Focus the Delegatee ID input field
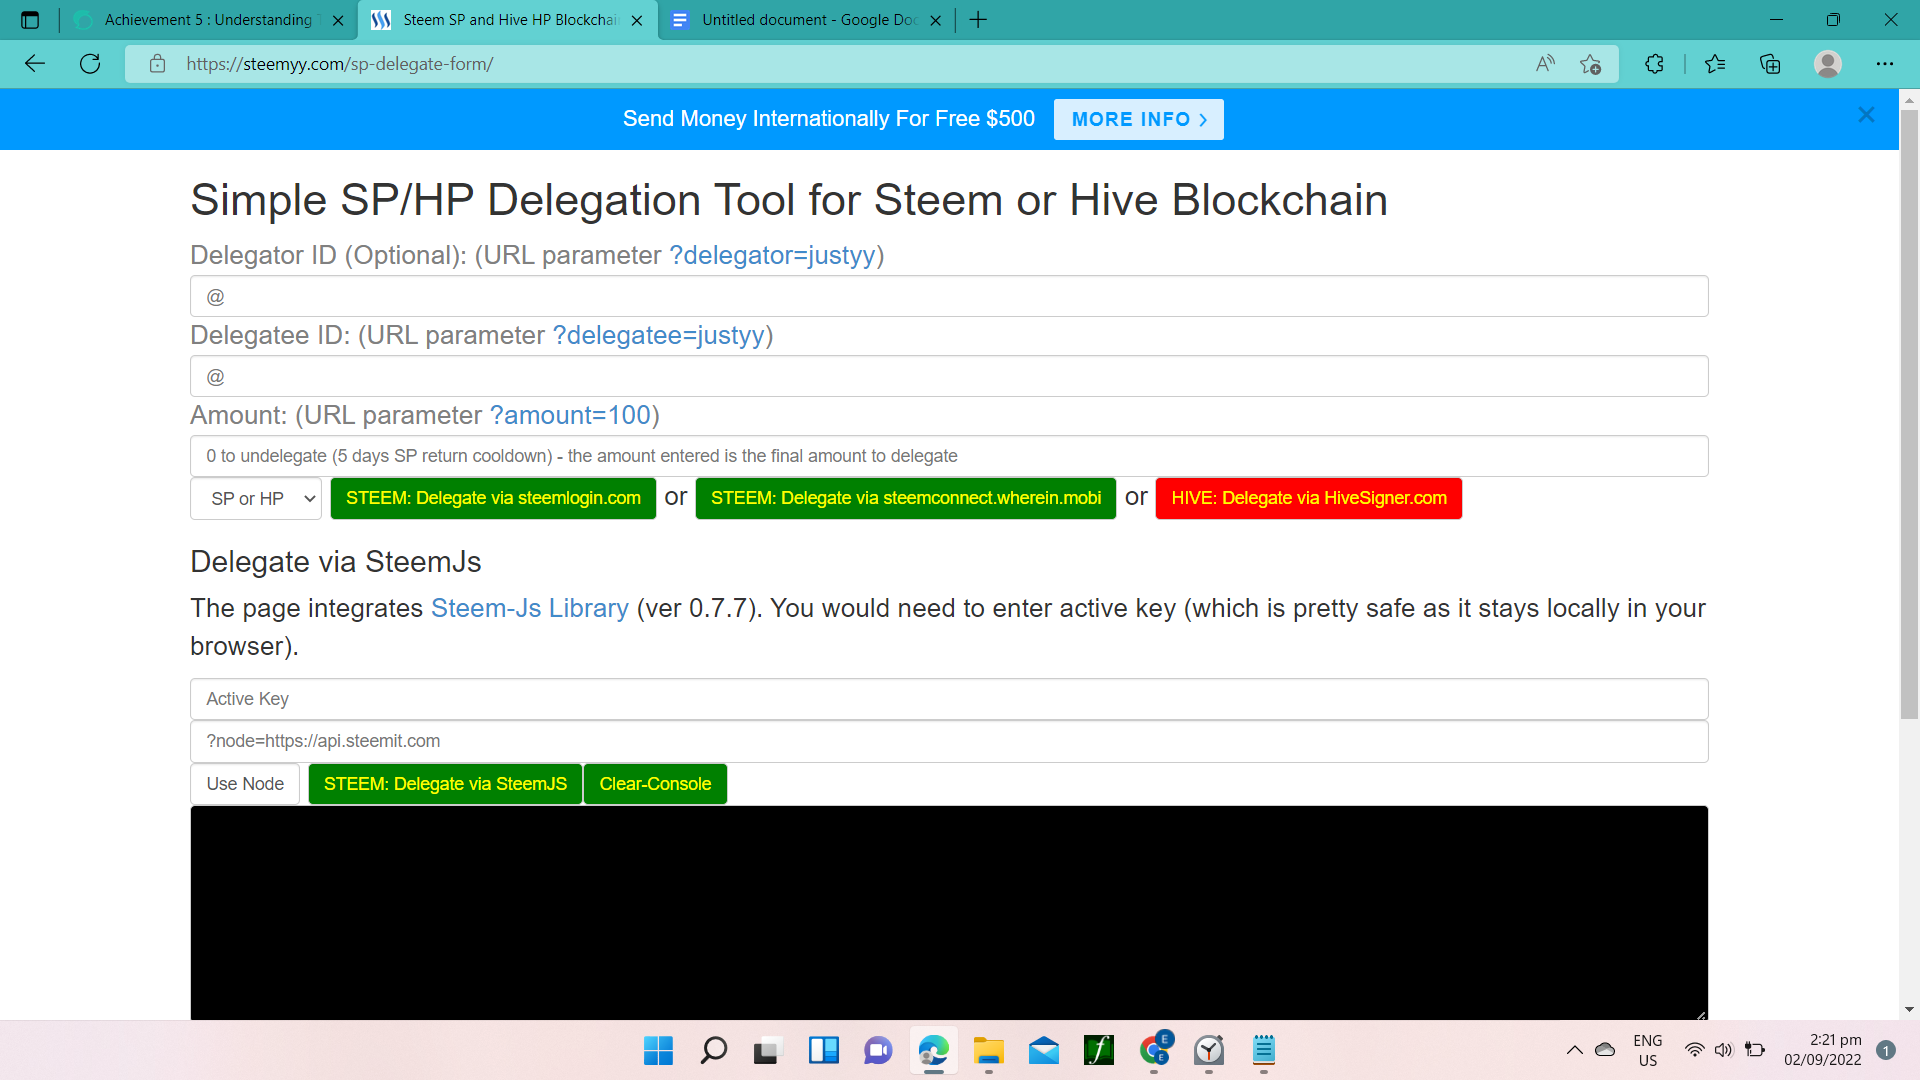The width and height of the screenshot is (1920, 1080). coord(949,376)
